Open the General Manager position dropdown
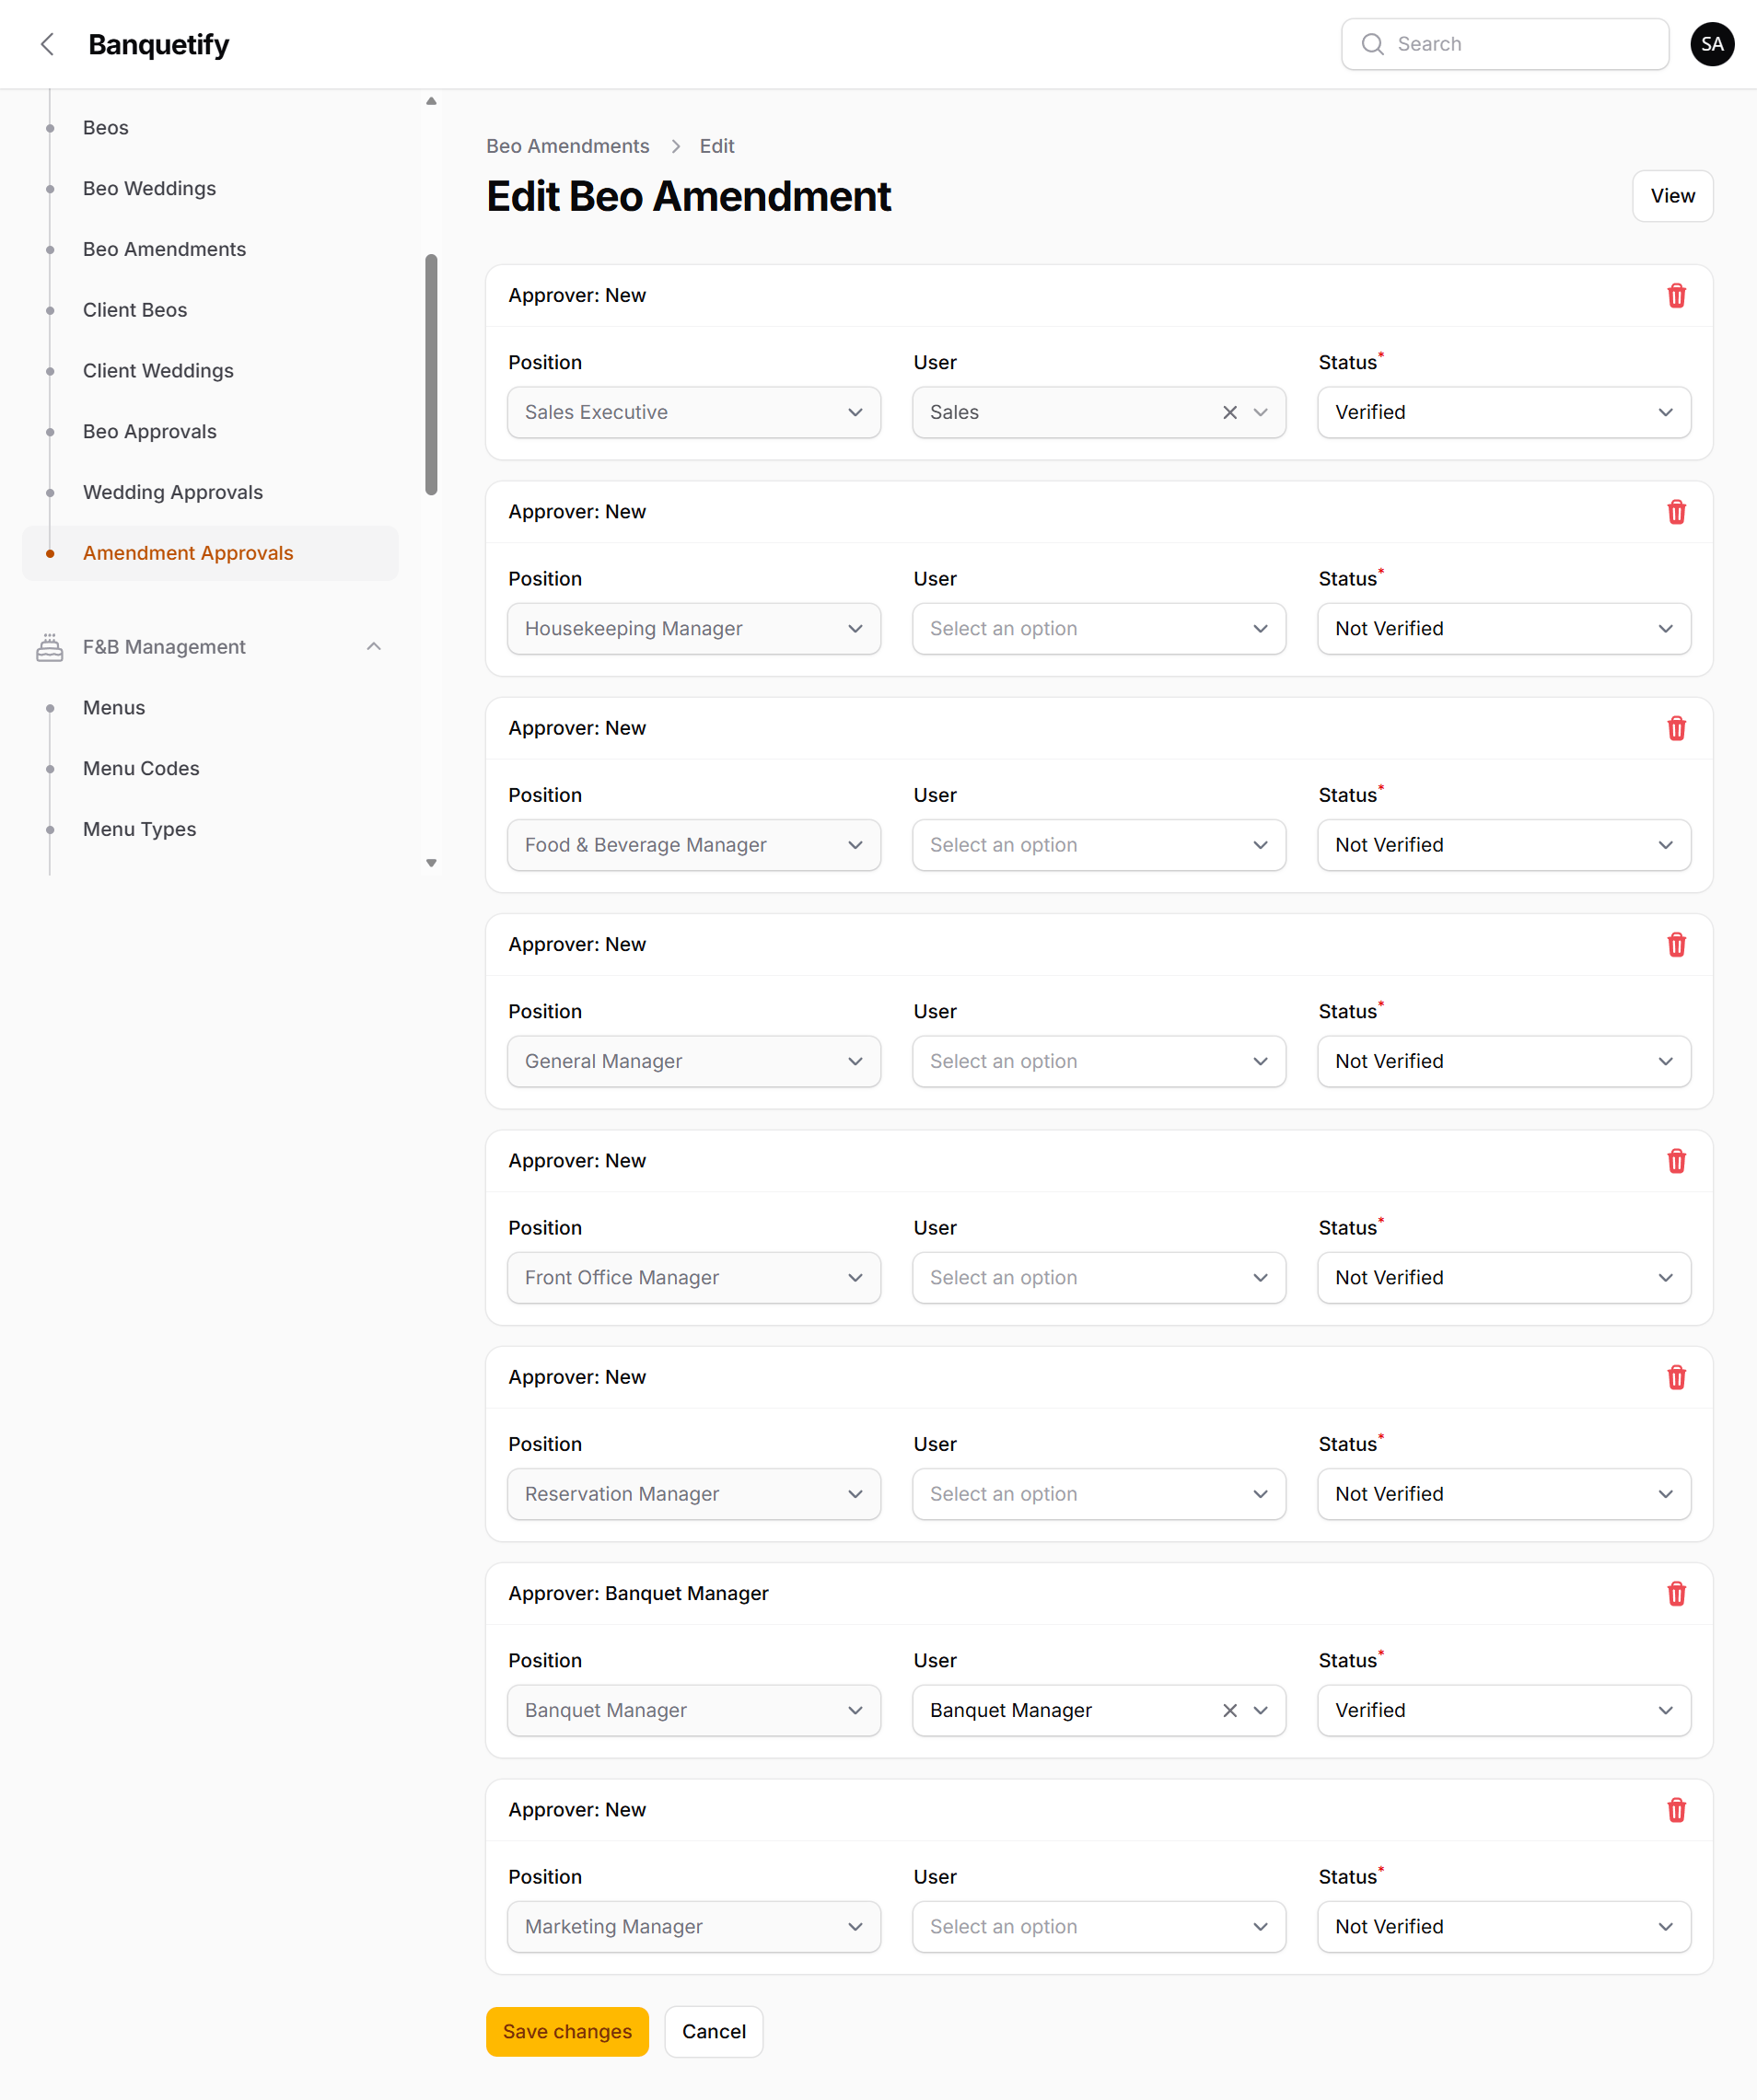Viewport: 1757px width, 2100px height. [693, 1061]
